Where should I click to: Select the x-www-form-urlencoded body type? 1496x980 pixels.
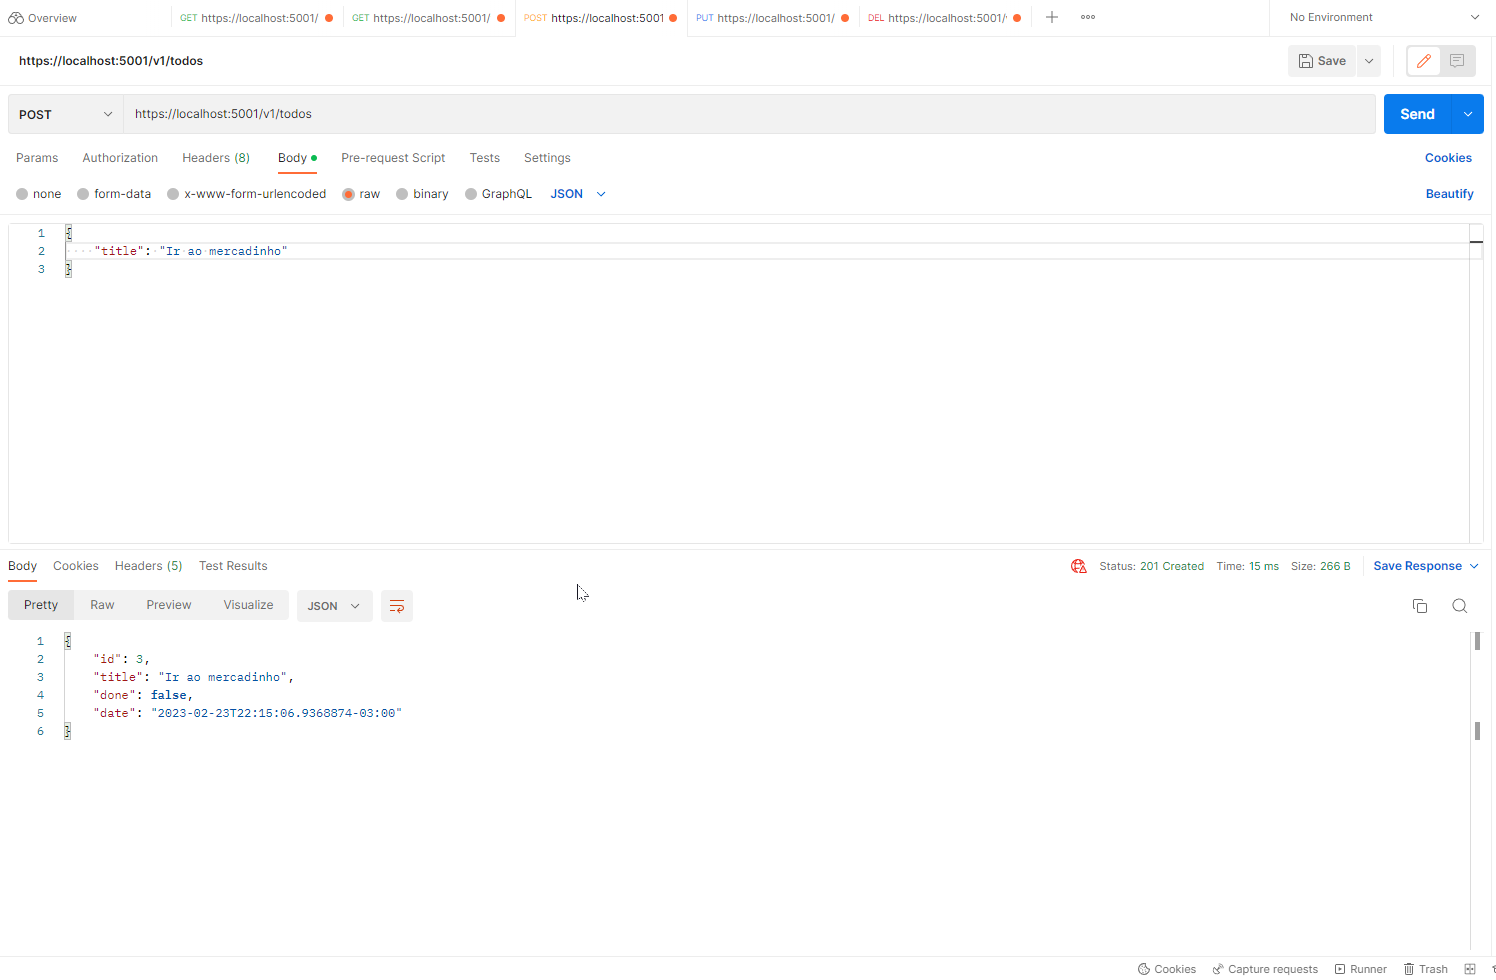coord(246,194)
